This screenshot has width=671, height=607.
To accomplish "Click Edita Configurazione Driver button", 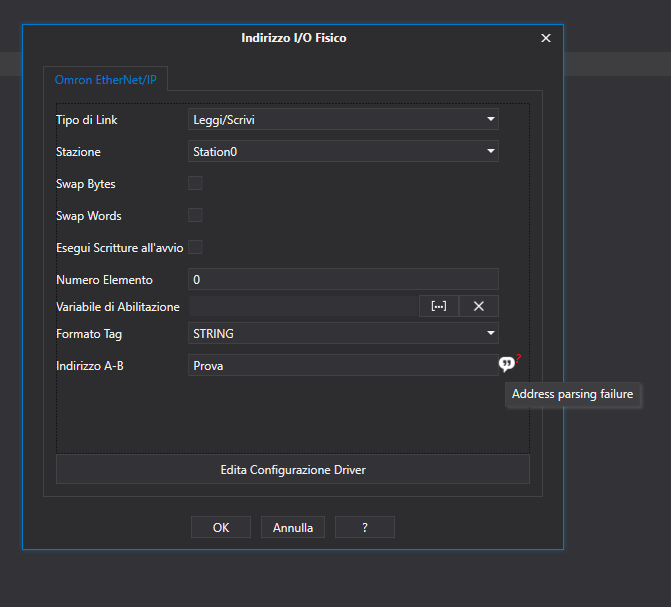I will [x=293, y=470].
